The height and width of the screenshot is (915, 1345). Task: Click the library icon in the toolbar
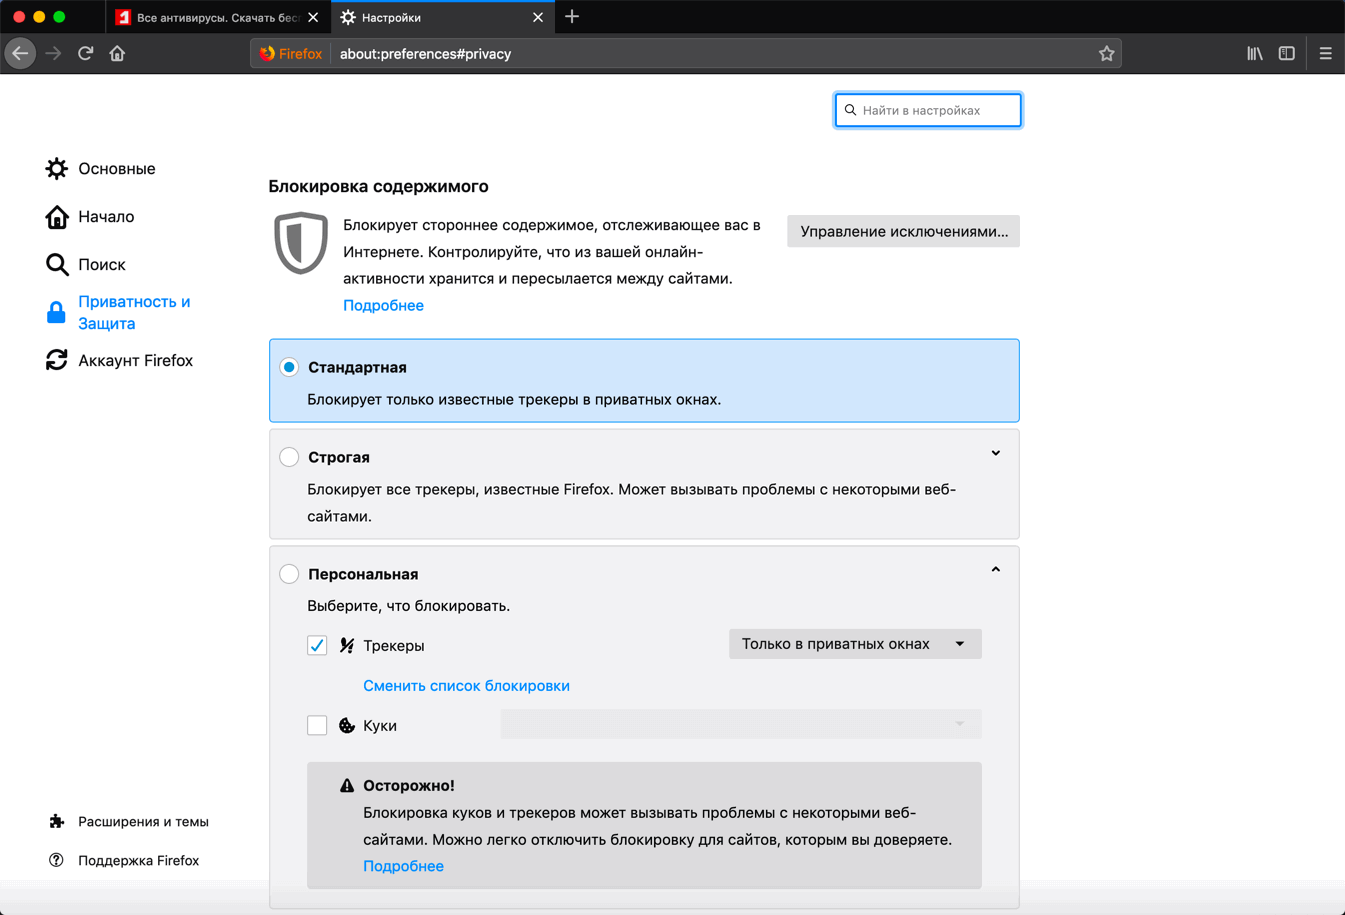[x=1254, y=53]
